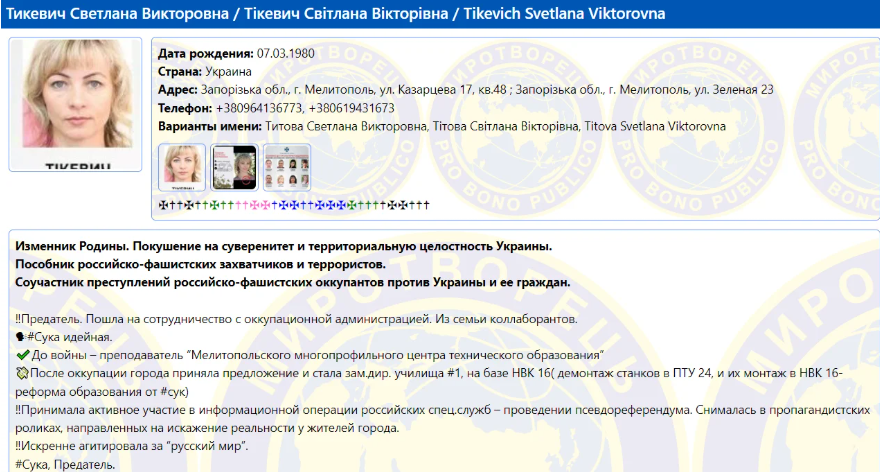Click the emoji before "После оккупации"

[x=22, y=373]
